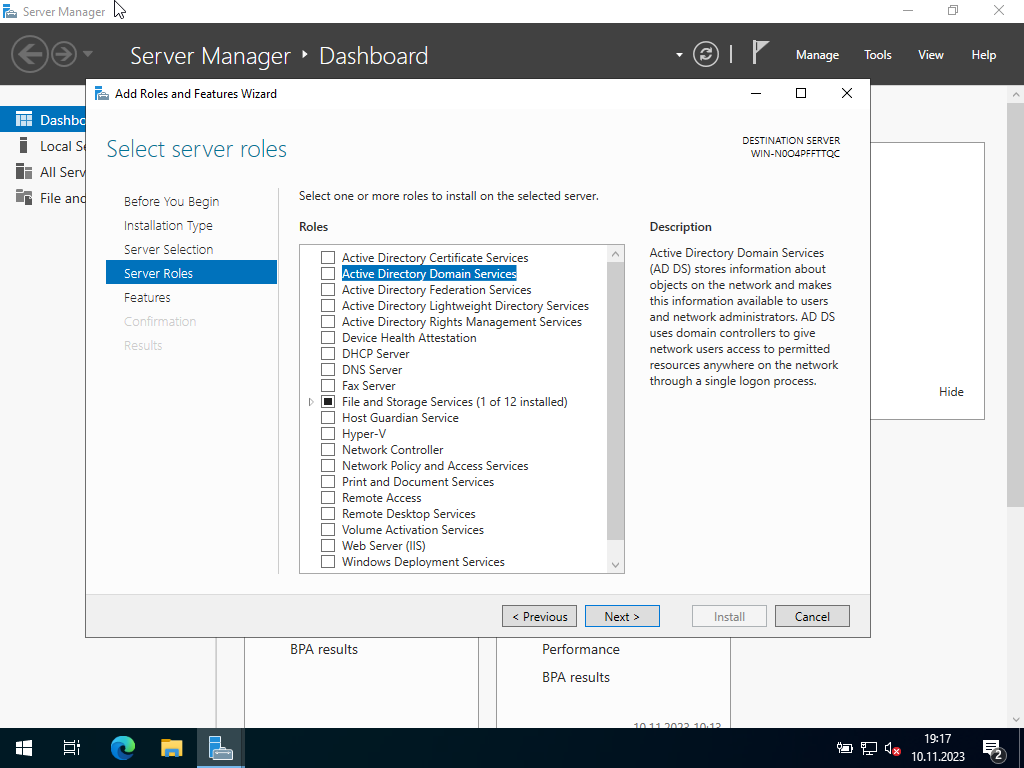Image resolution: width=1024 pixels, height=768 pixels.
Task: Click Server Manager taskbar icon
Action: (x=221, y=748)
